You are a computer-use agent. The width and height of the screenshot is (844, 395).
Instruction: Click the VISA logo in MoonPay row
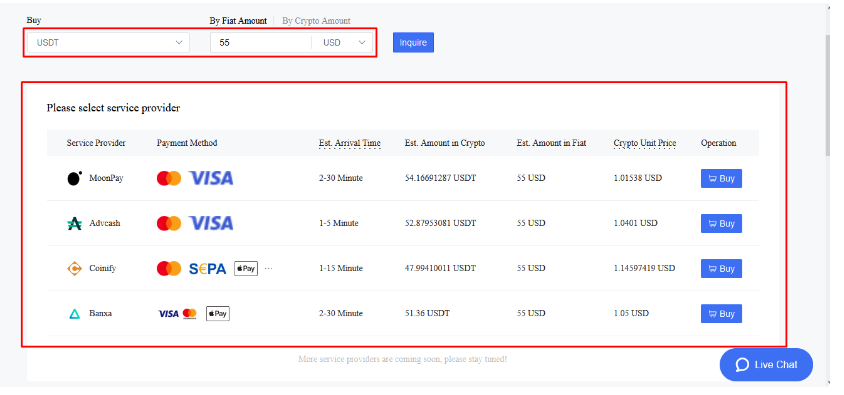coord(211,178)
